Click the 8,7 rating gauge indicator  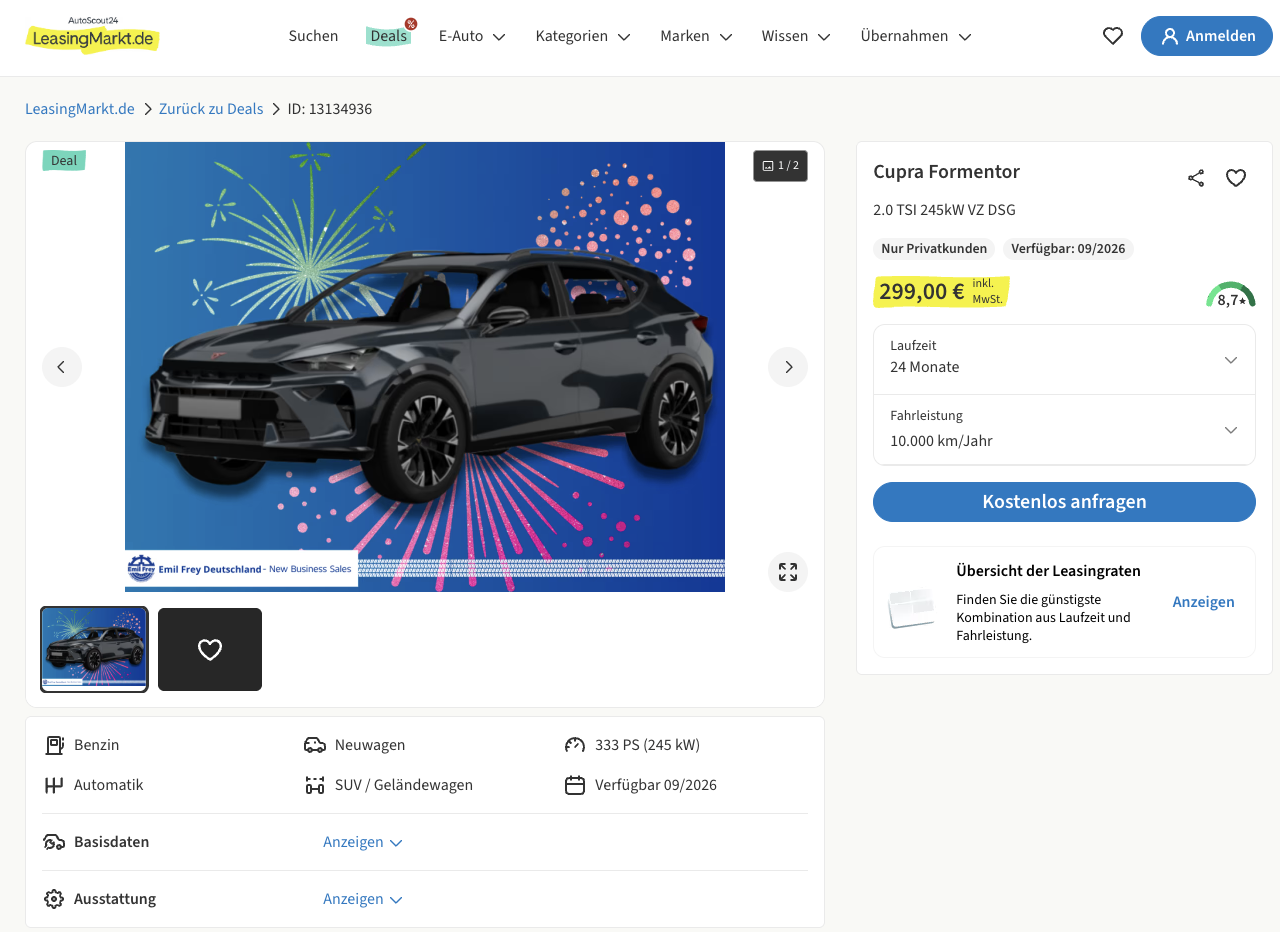pyautogui.click(x=1231, y=295)
